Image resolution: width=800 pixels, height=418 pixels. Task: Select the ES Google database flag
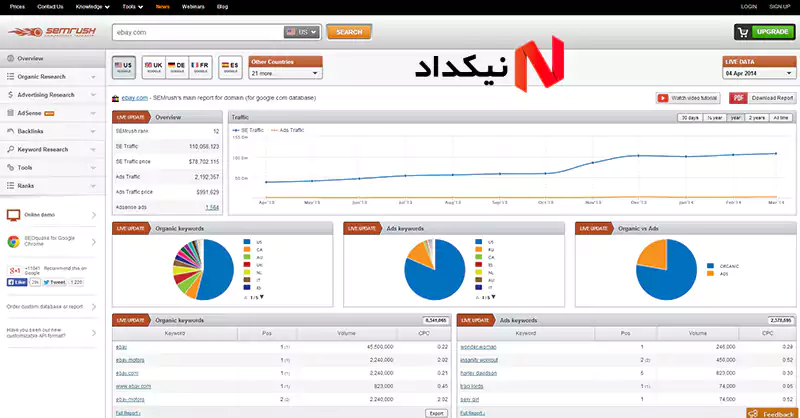click(x=231, y=67)
